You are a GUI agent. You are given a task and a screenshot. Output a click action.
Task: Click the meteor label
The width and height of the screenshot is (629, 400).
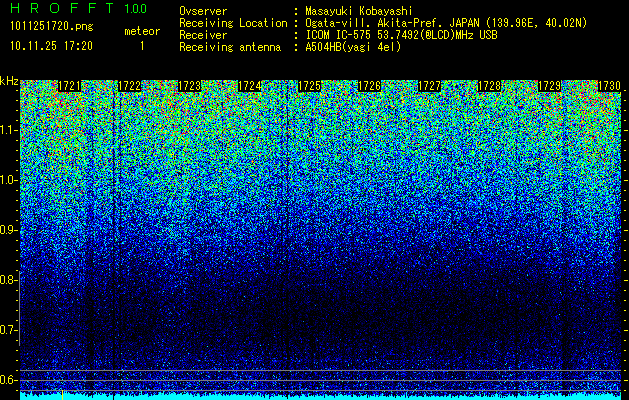pos(142,31)
